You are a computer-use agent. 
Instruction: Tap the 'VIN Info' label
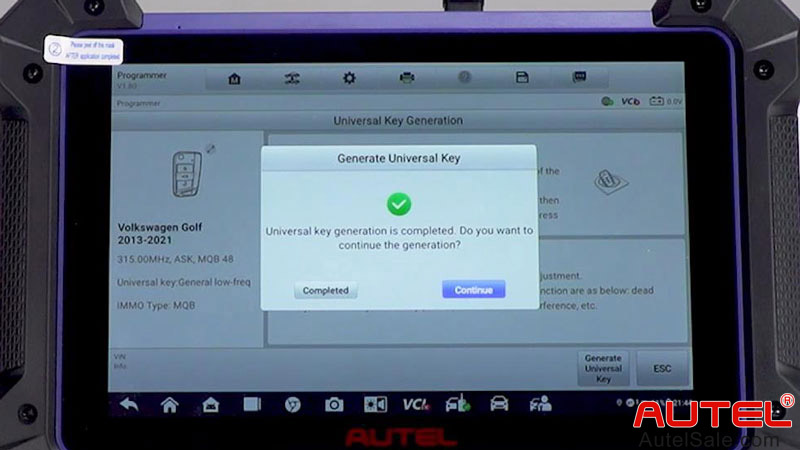(120, 361)
